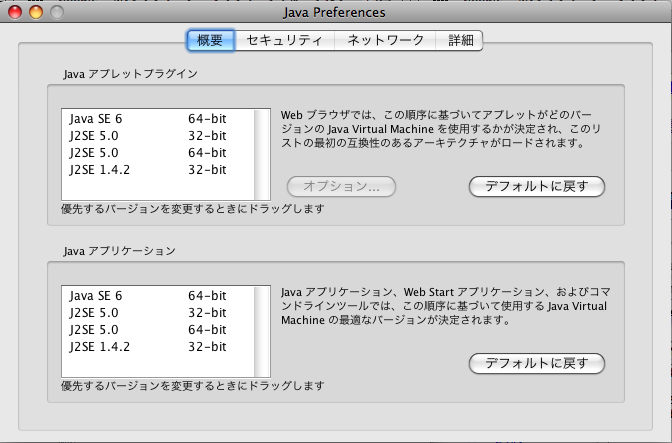
Task: Select J2SE 5.0 32-bit in applet plugin list
Action: [158, 136]
